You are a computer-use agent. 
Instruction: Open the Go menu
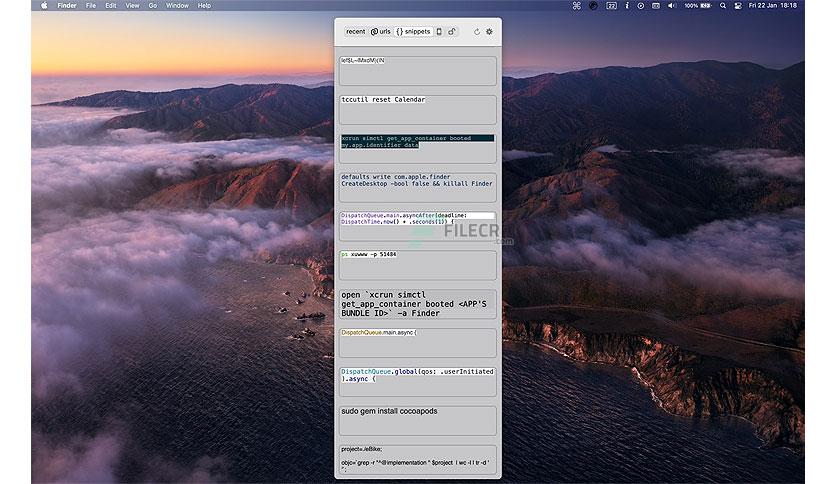click(152, 5)
